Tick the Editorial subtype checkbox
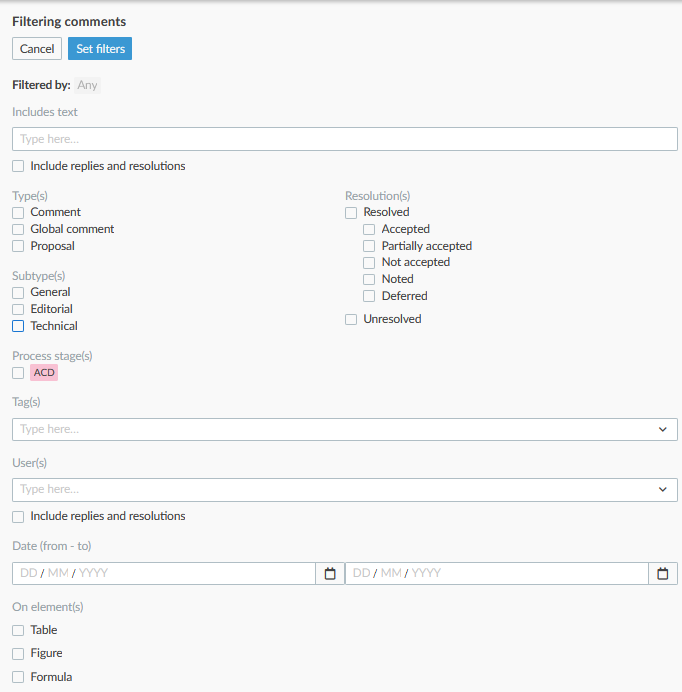The image size is (682, 692). [18, 309]
